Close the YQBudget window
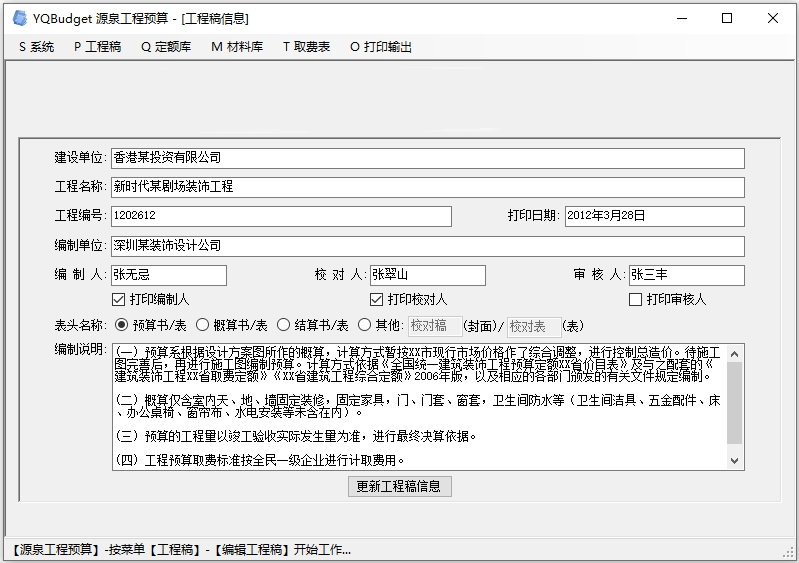The height and width of the screenshot is (563, 799). tap(773, 18)
